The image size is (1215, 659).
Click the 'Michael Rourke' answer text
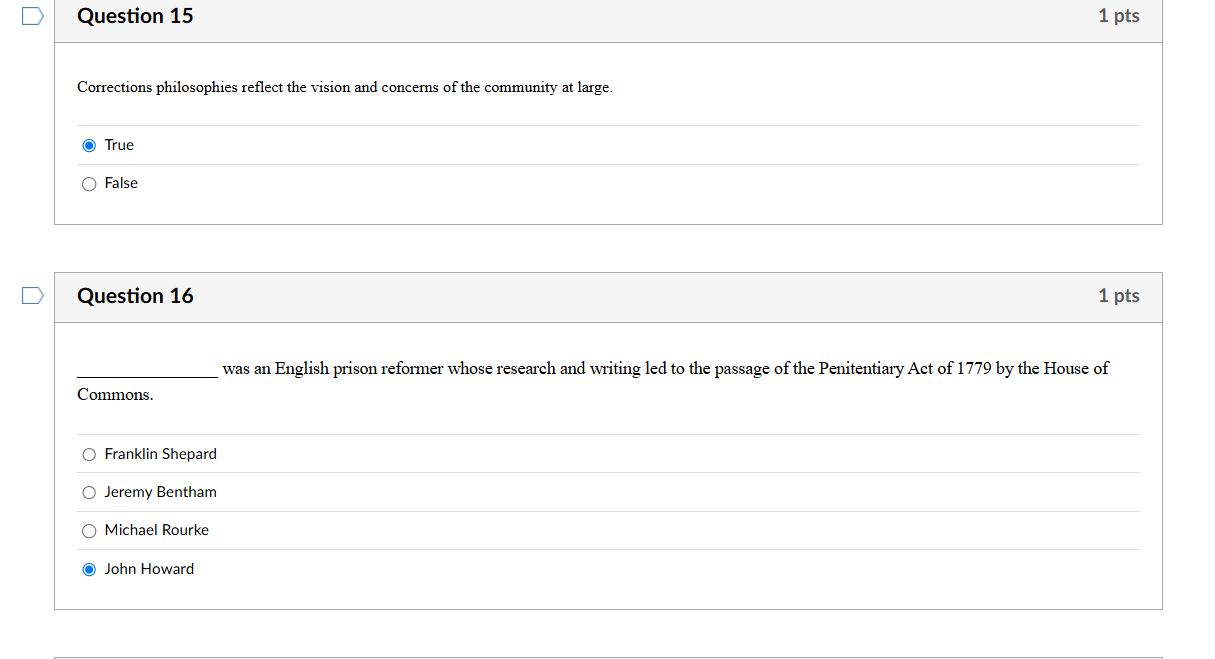coord(156,530)
